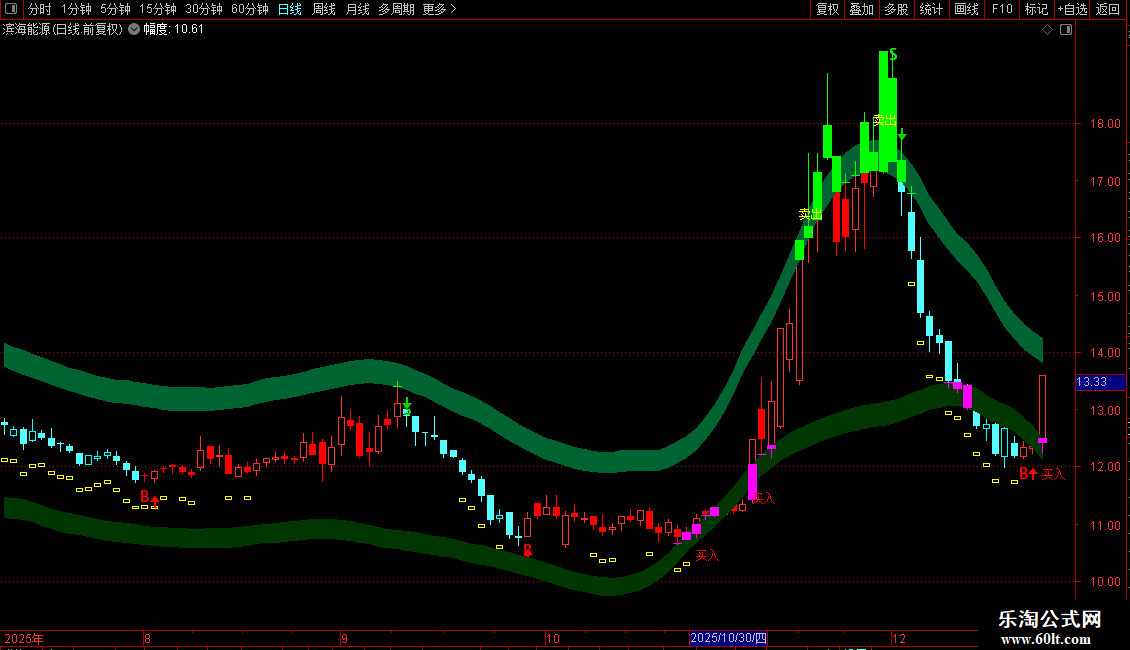Click the current price label 13.33
The height and width of the screenshot is (650, 1130).
(x=1100, y=382)
